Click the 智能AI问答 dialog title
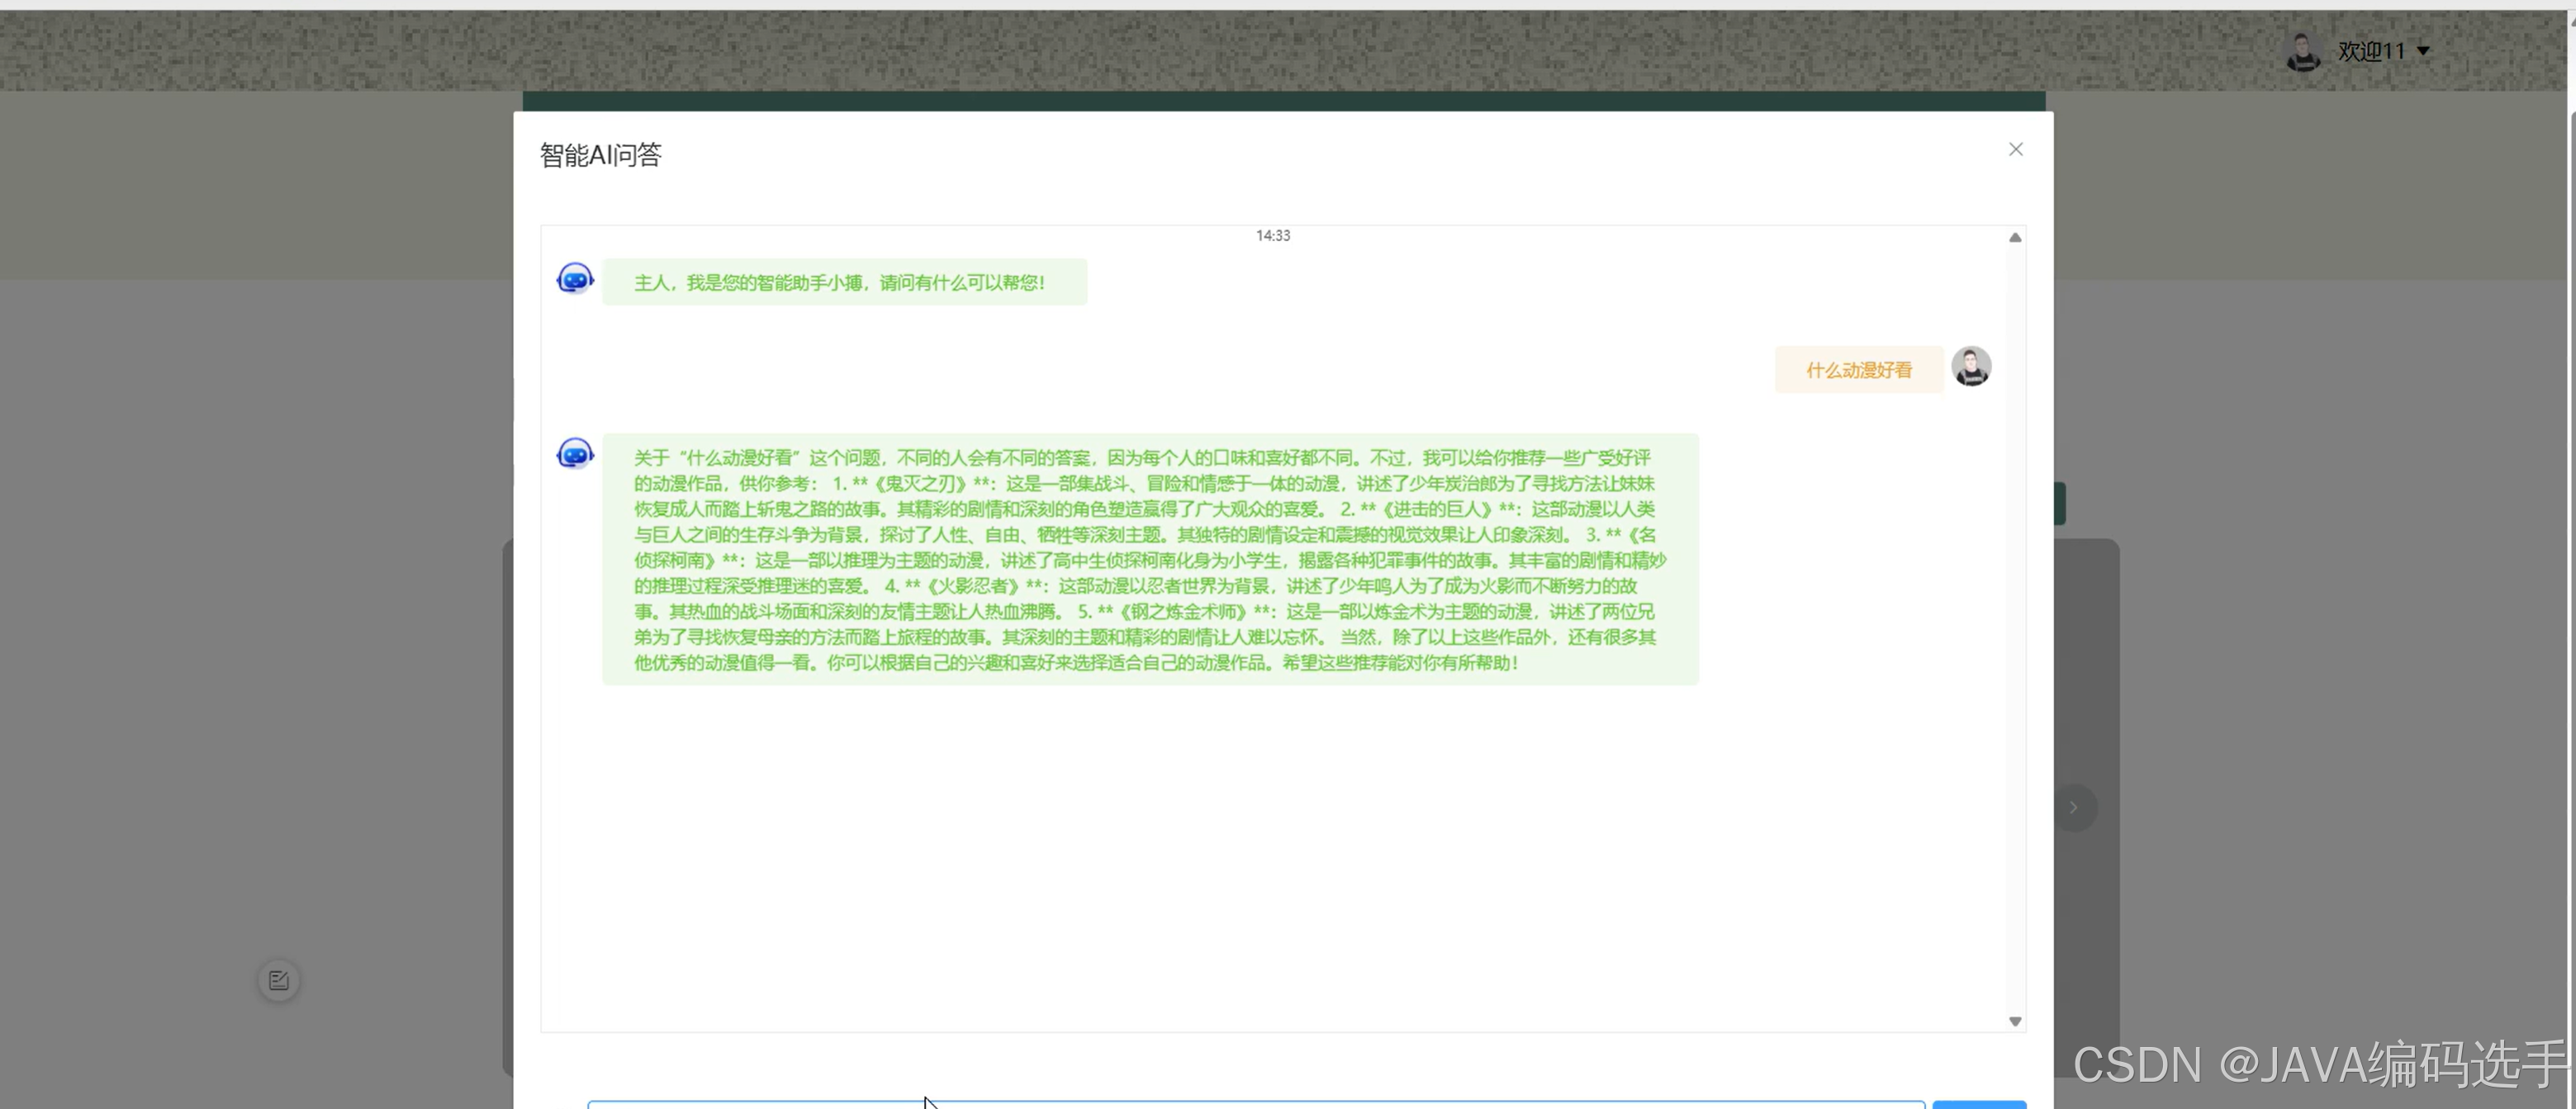The height and width of the screenshot is (1109, 2576). 601,155
